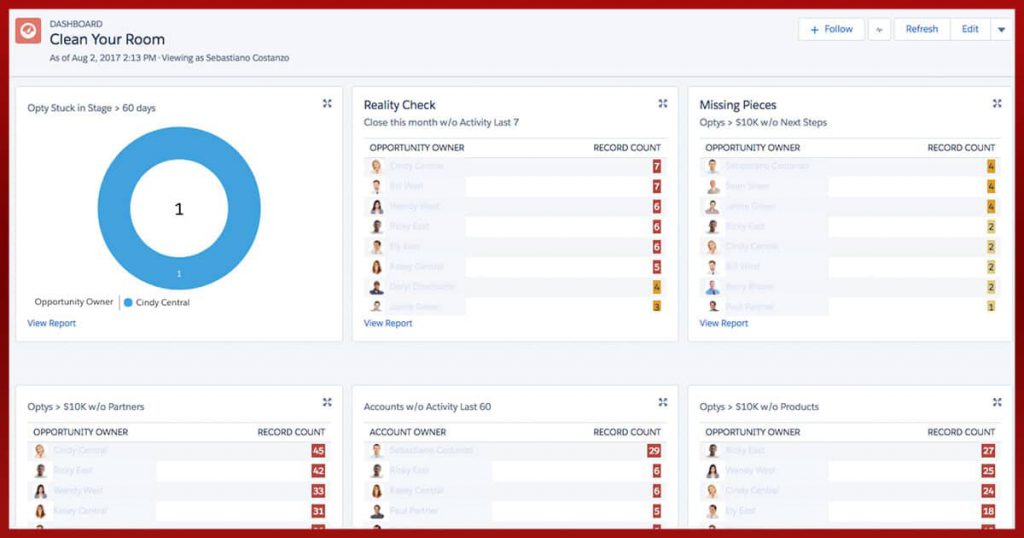Expand the Accounts w/o Activity Last 60 widget
Image resolution: width=1024 pixels, height=538 pixels.
coord(662,402)
